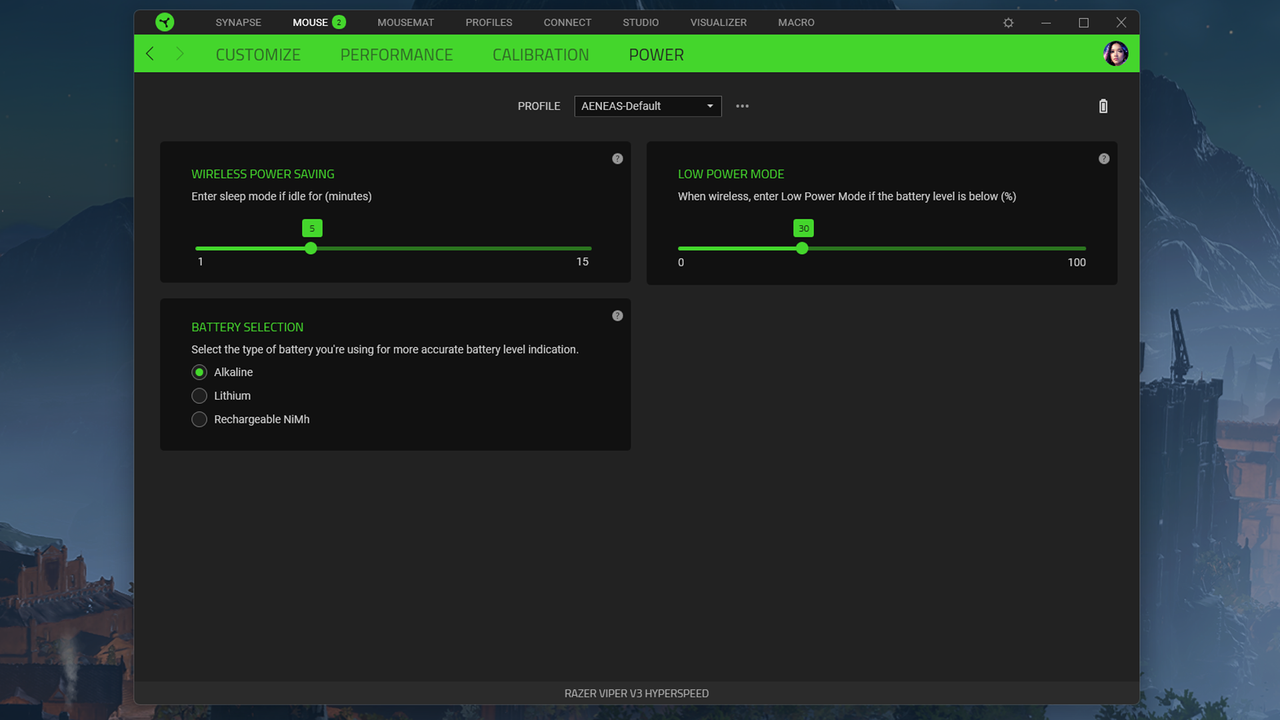Click the Low Power Mode heading
The height and width of the screenshot is (720, 1280).
click(731, 174)
